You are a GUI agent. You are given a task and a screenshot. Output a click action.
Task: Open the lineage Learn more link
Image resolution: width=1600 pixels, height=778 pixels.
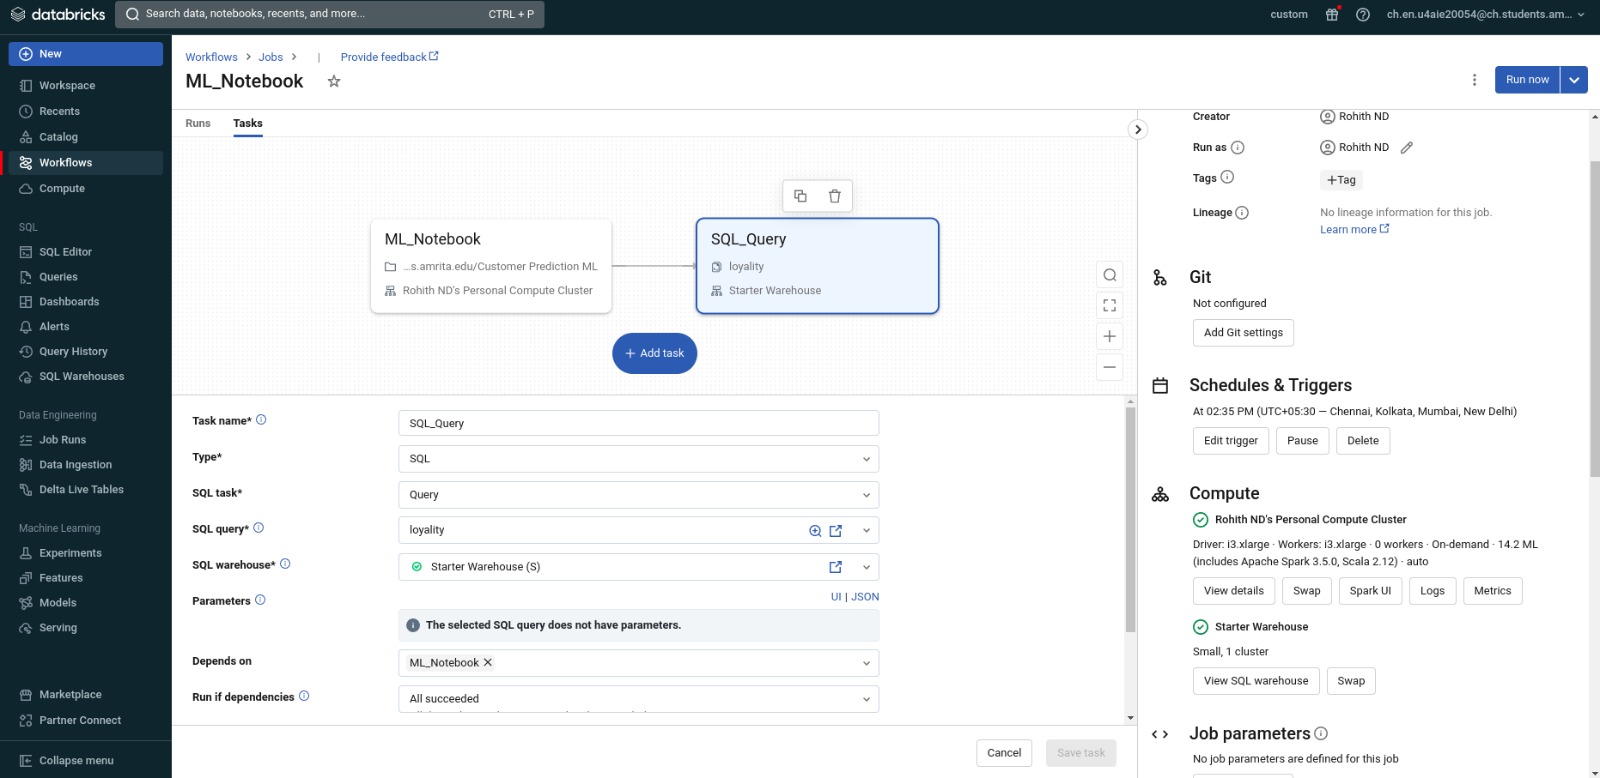(1354, 229)
